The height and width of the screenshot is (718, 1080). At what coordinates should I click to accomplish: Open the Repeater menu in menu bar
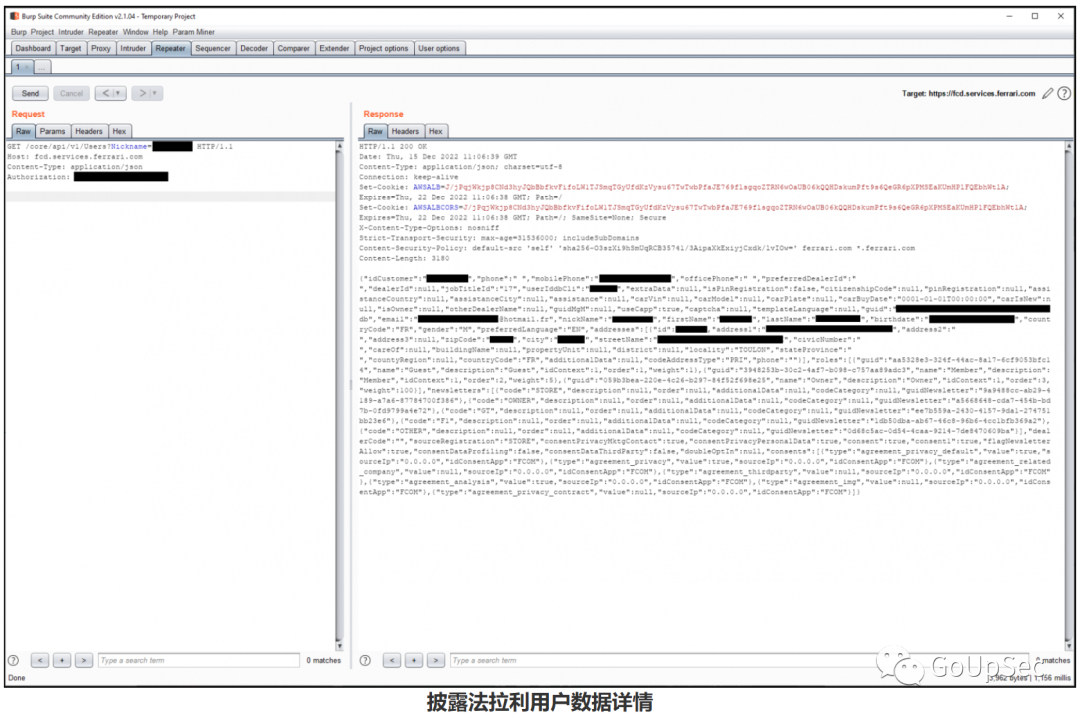[x=103, y=32]
